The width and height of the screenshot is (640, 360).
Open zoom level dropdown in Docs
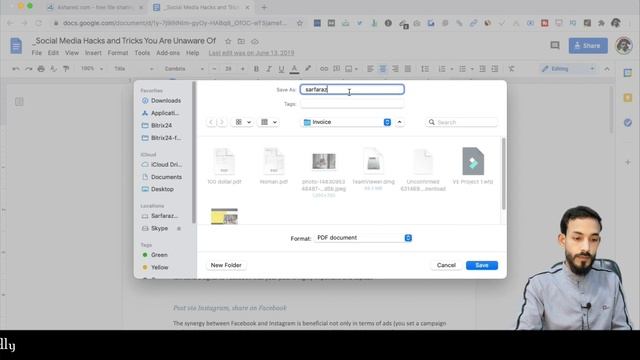click(92, 69)
